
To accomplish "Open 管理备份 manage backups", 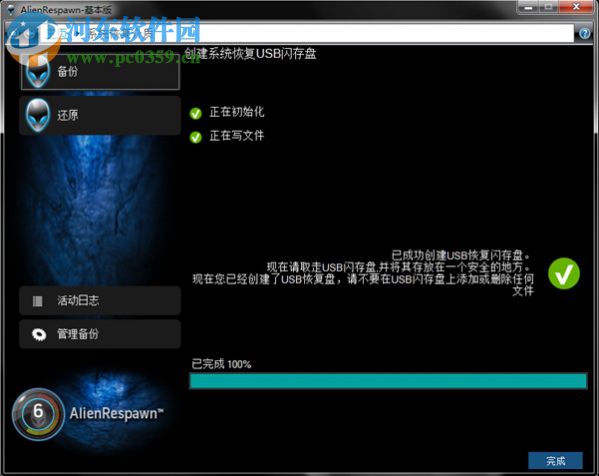I will click(x=100, y=334).
